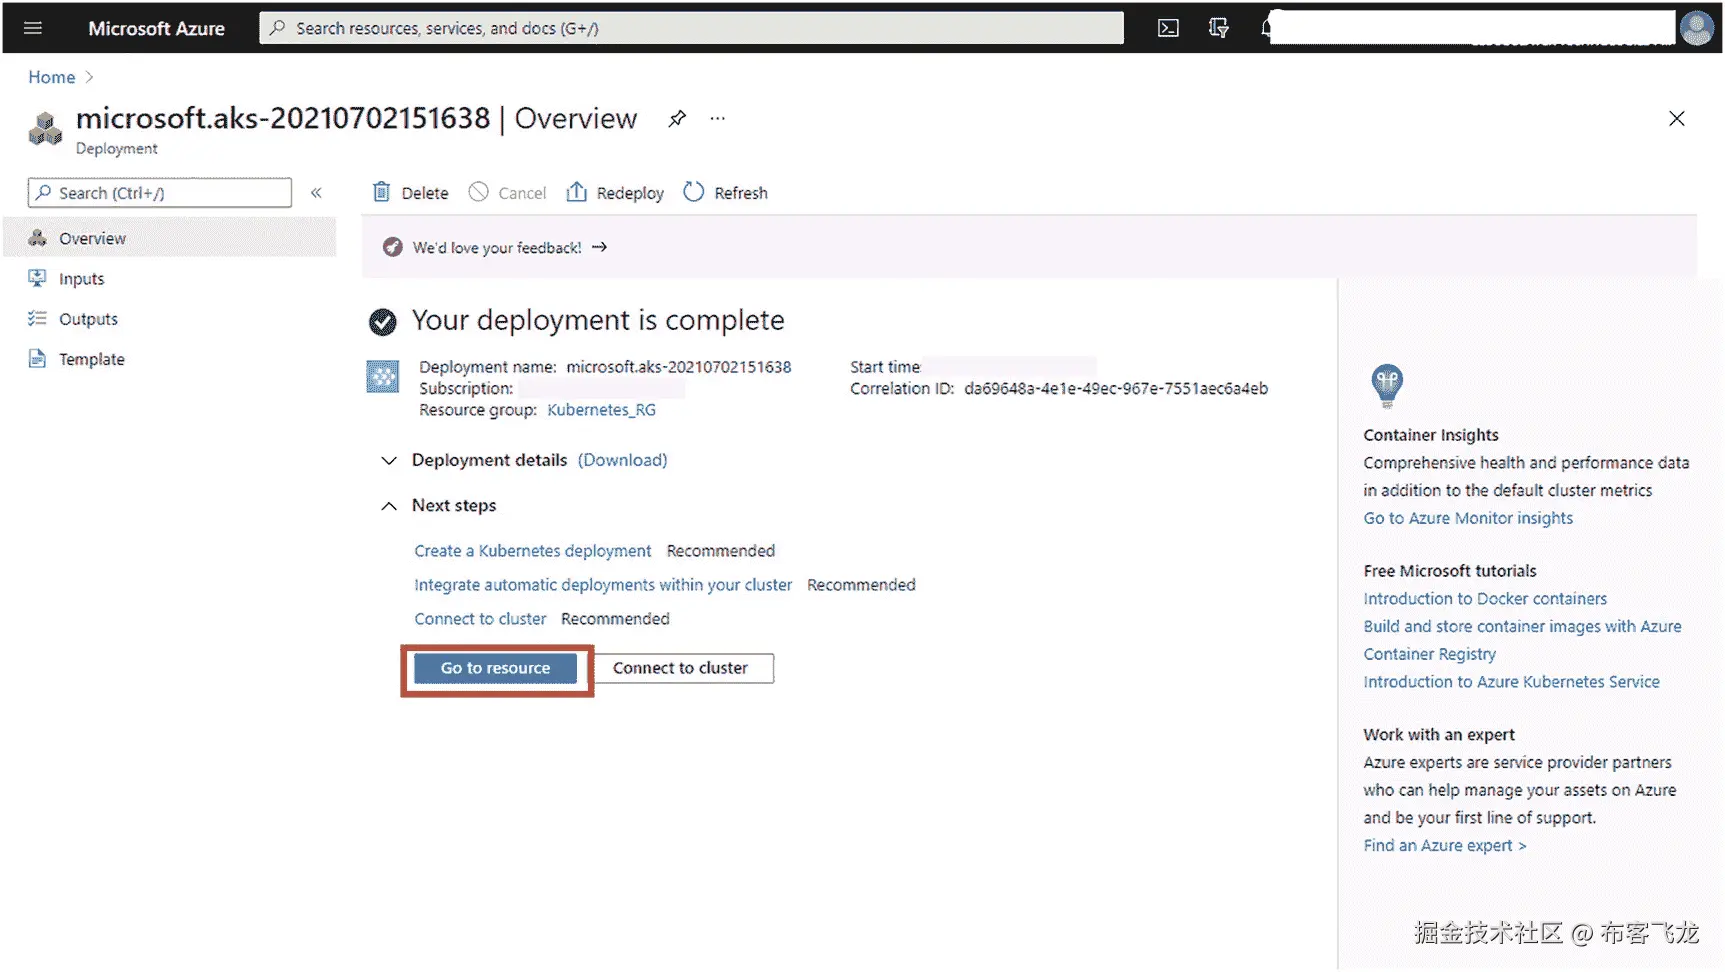Open Create a Kubernetes deployment link
The width and height of the screenshot is (1725, 972).
pyautogui.click(x=533, y=551)
